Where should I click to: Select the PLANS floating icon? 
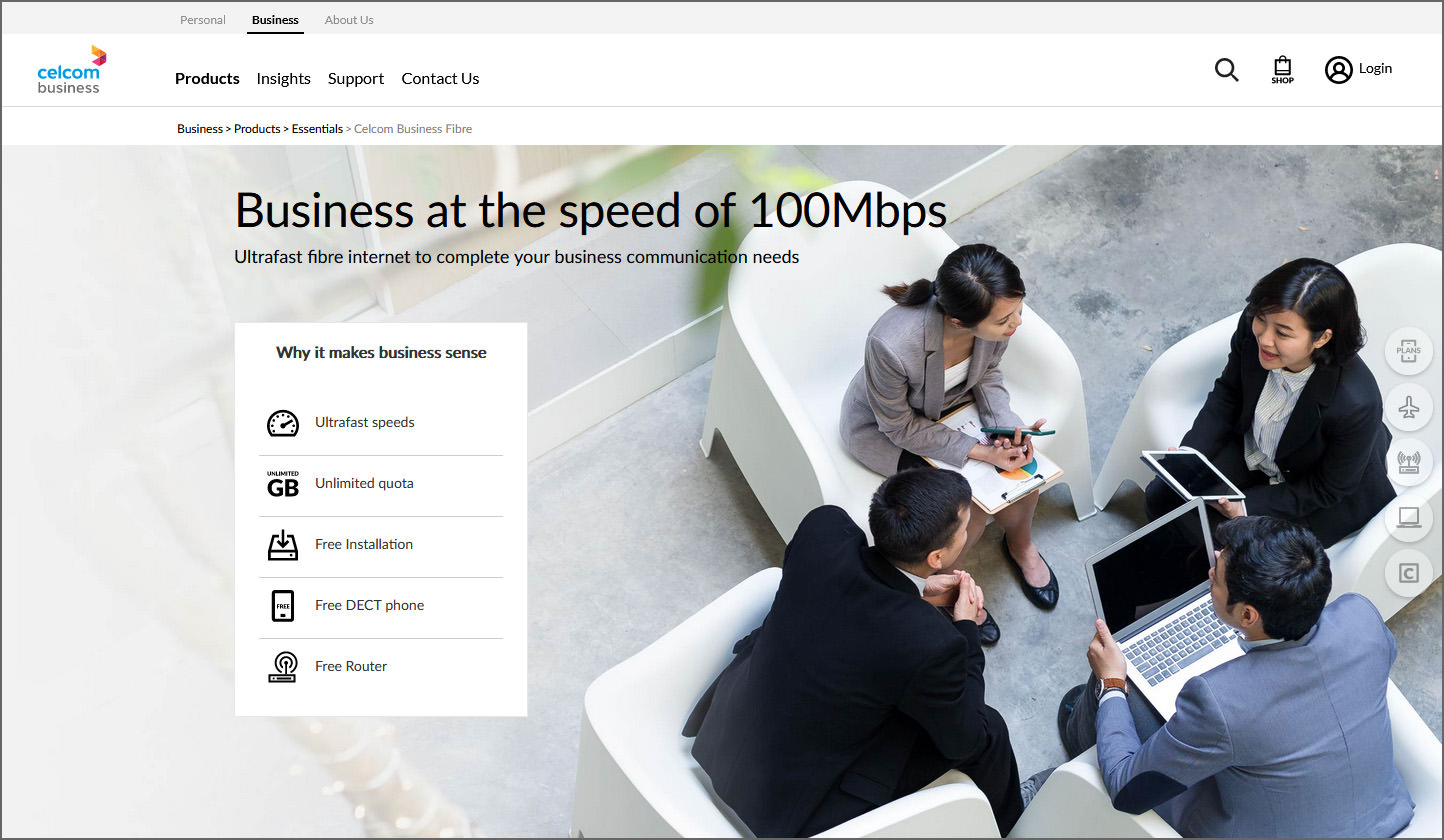(1409, 351)
